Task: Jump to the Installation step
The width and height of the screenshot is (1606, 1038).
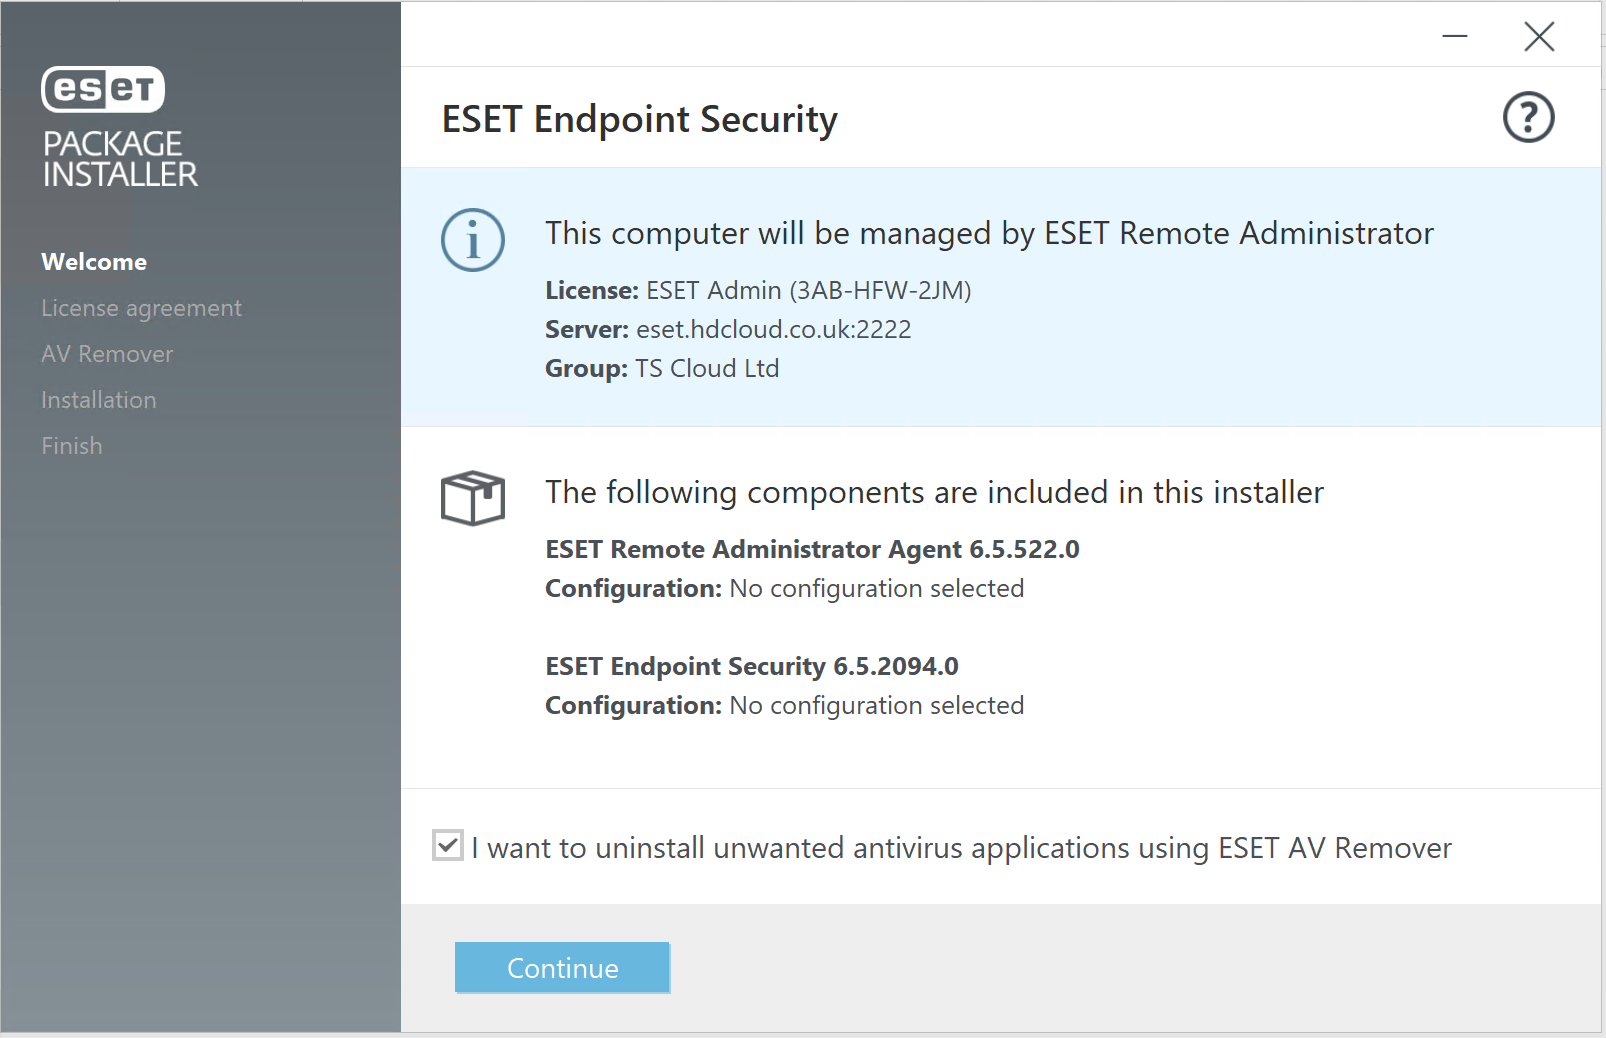Action: tap(99, 400)
